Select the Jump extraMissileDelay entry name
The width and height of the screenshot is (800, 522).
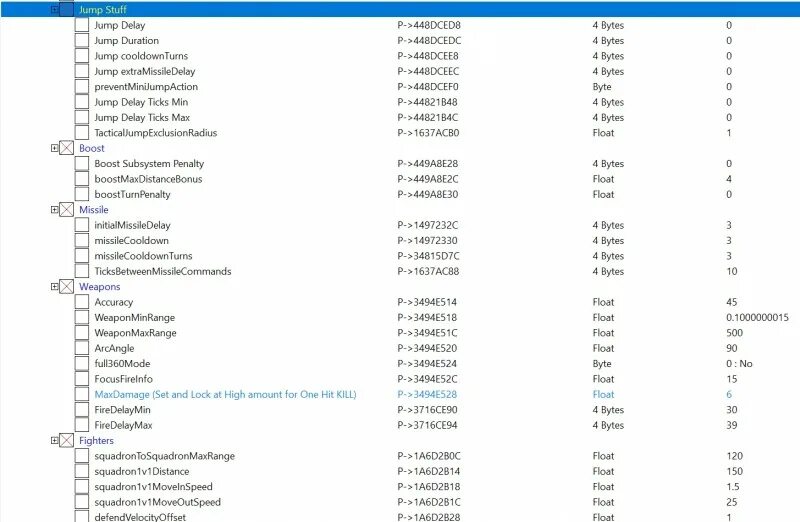[145, 71]
